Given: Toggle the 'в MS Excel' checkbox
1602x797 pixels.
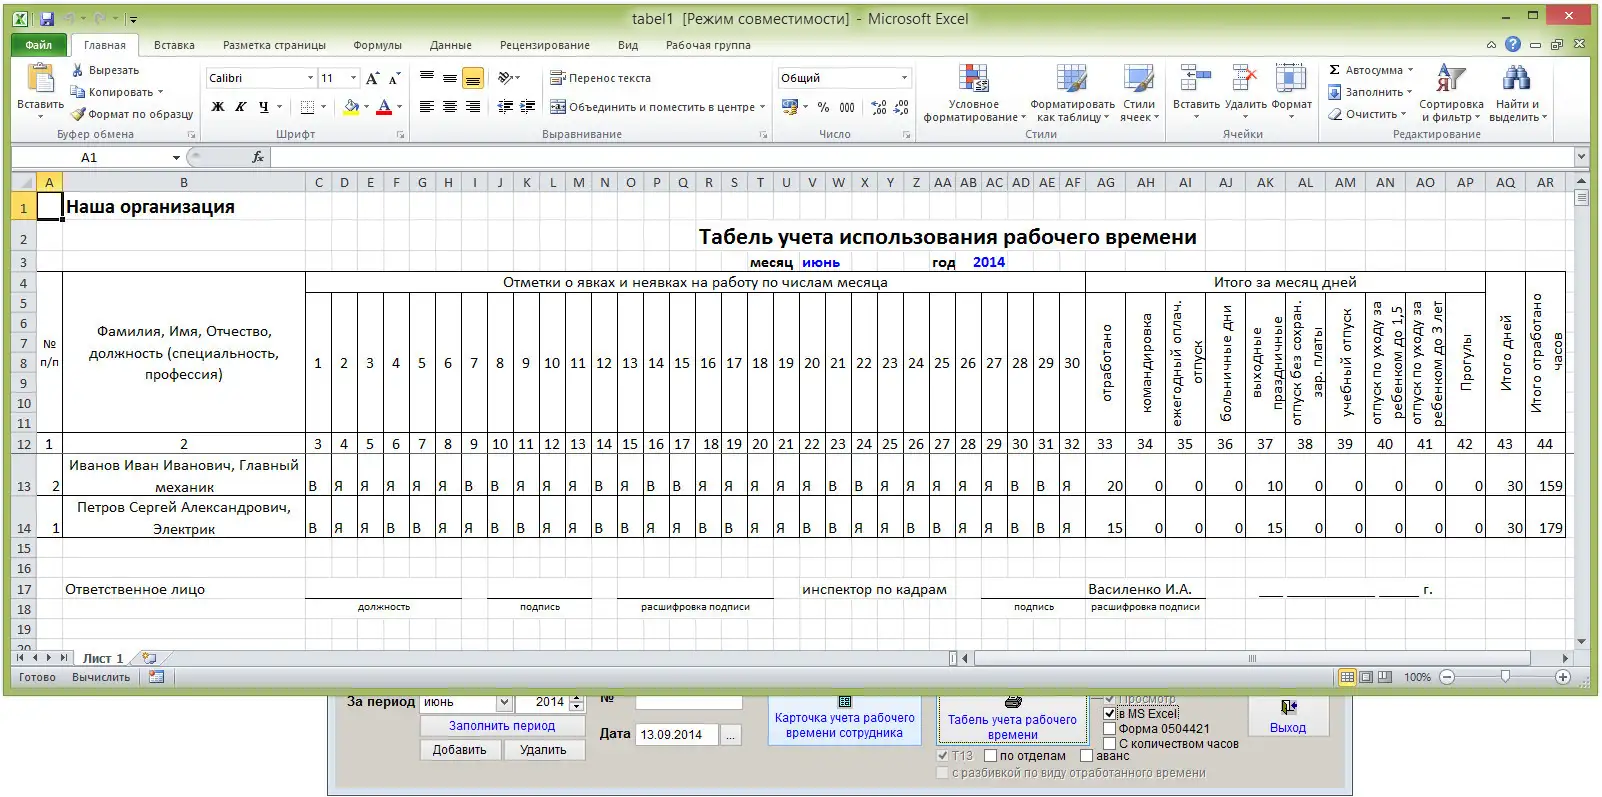Looking at the screenshot, I should pos(1109,713).
